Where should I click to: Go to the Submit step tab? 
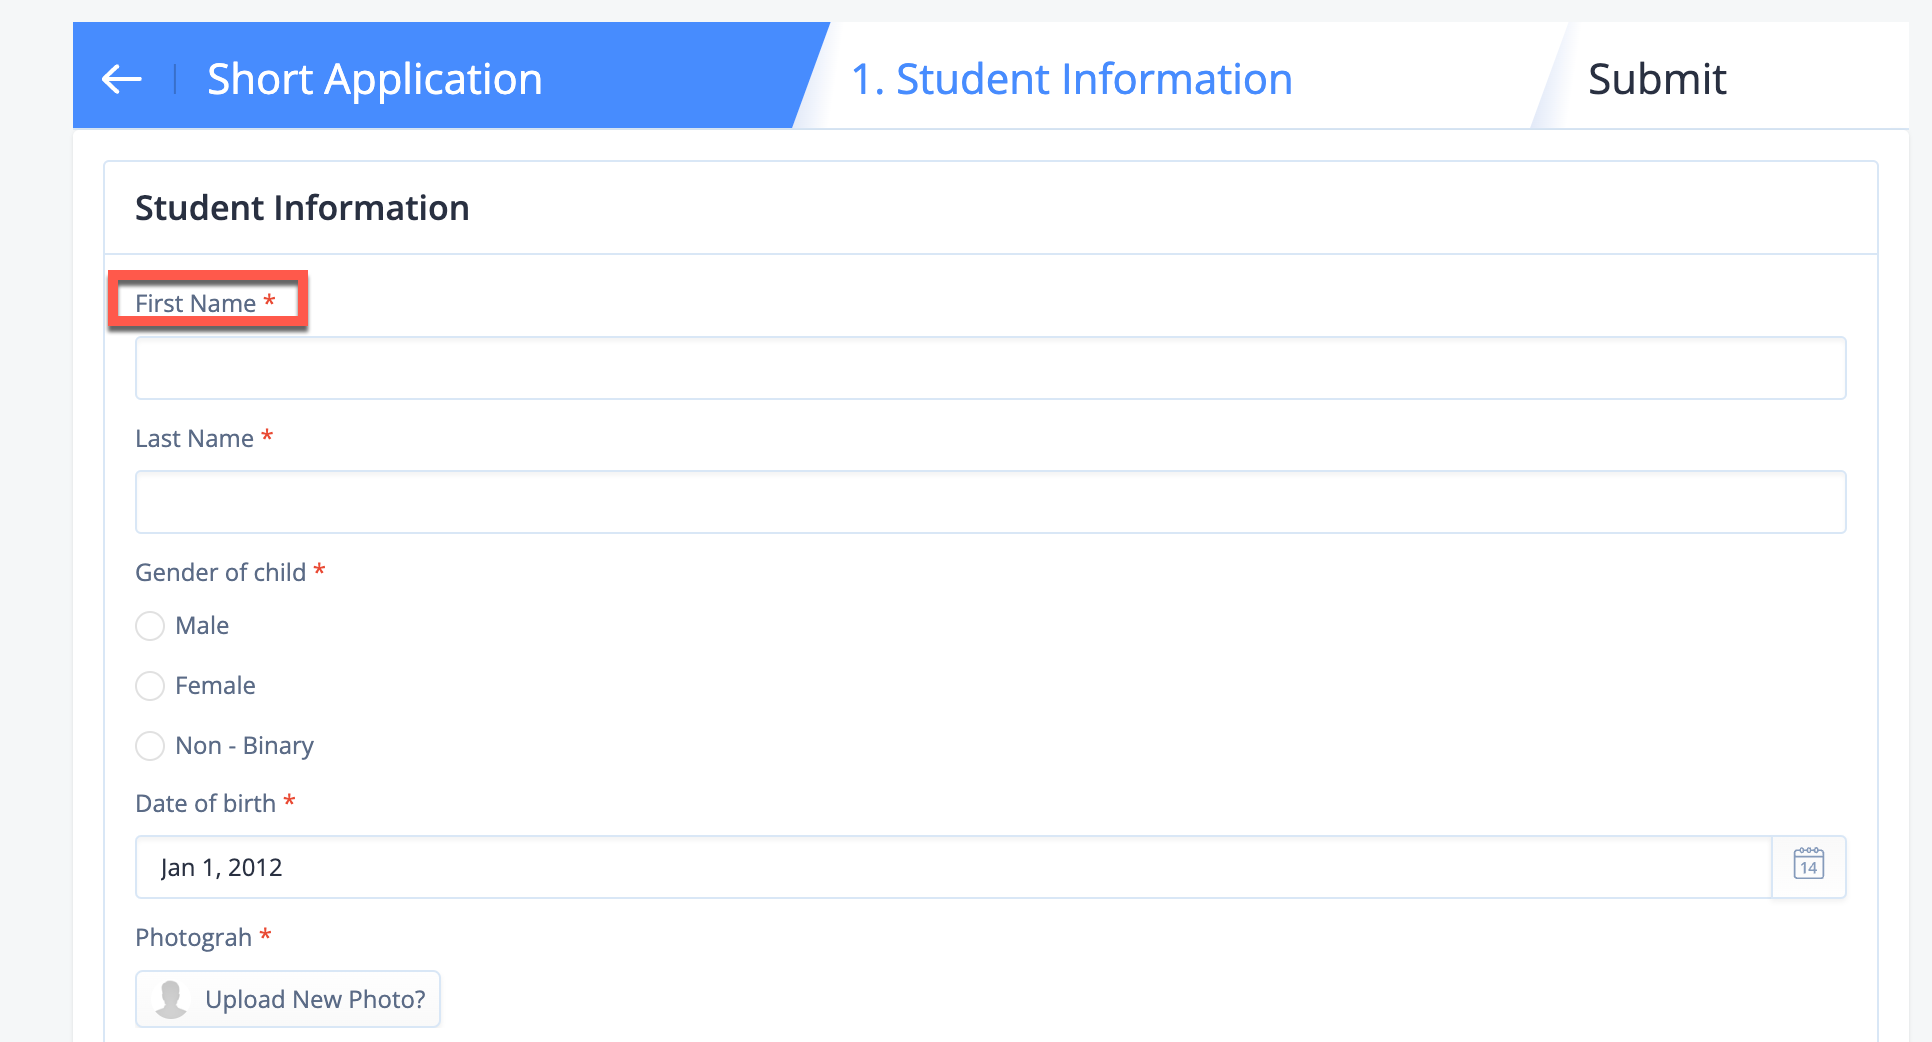coord(1657,79)
